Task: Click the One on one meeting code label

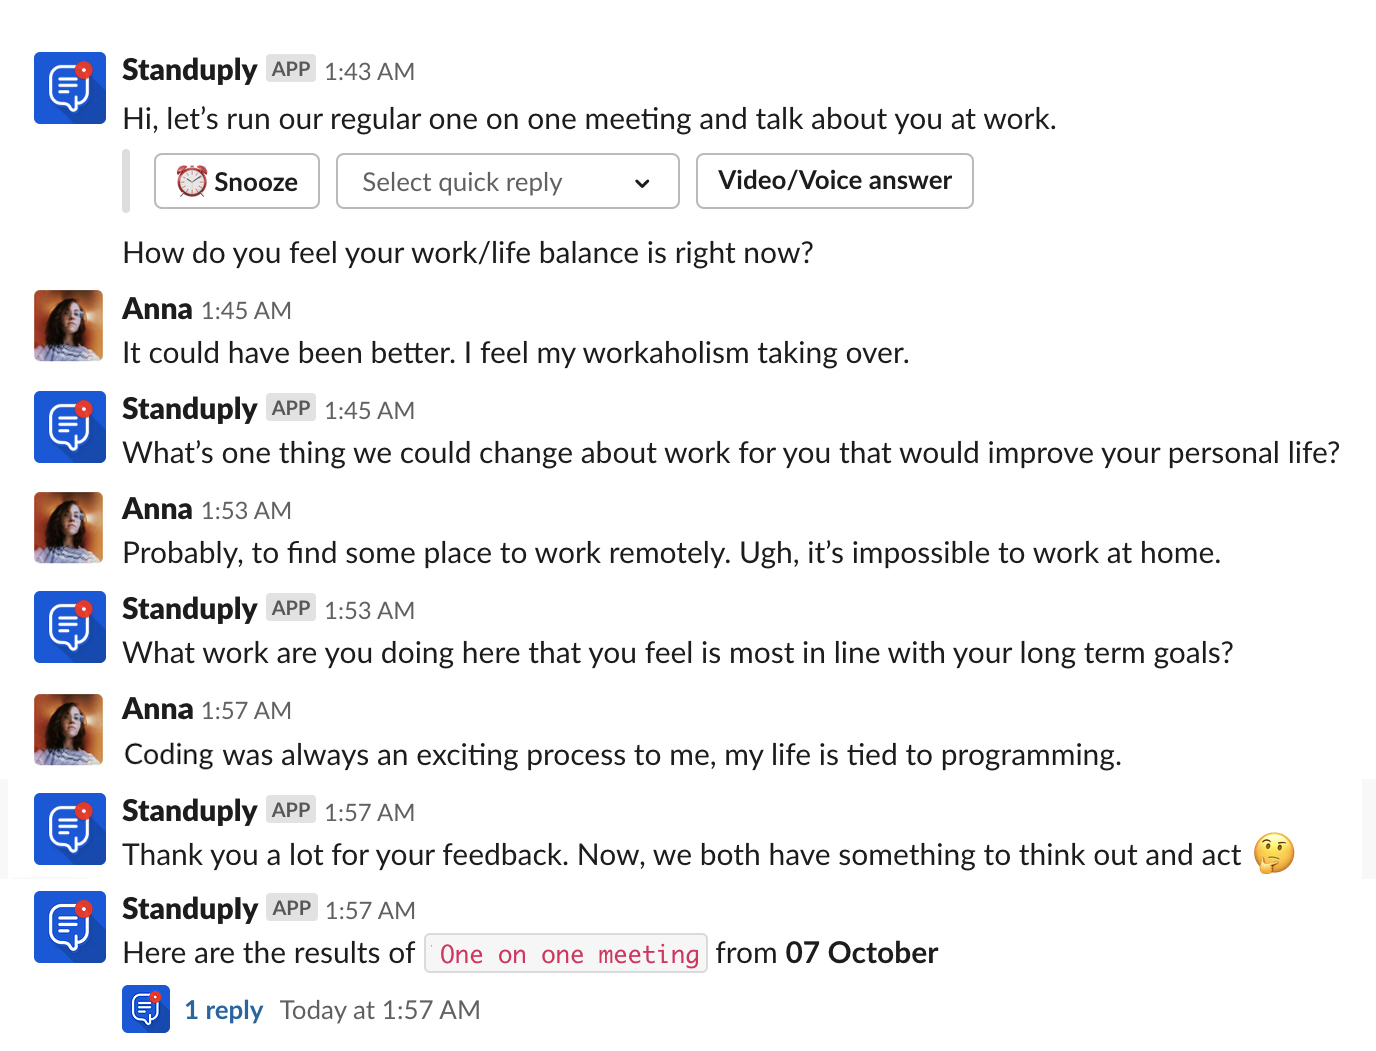Action: click(x=567, y=954)
